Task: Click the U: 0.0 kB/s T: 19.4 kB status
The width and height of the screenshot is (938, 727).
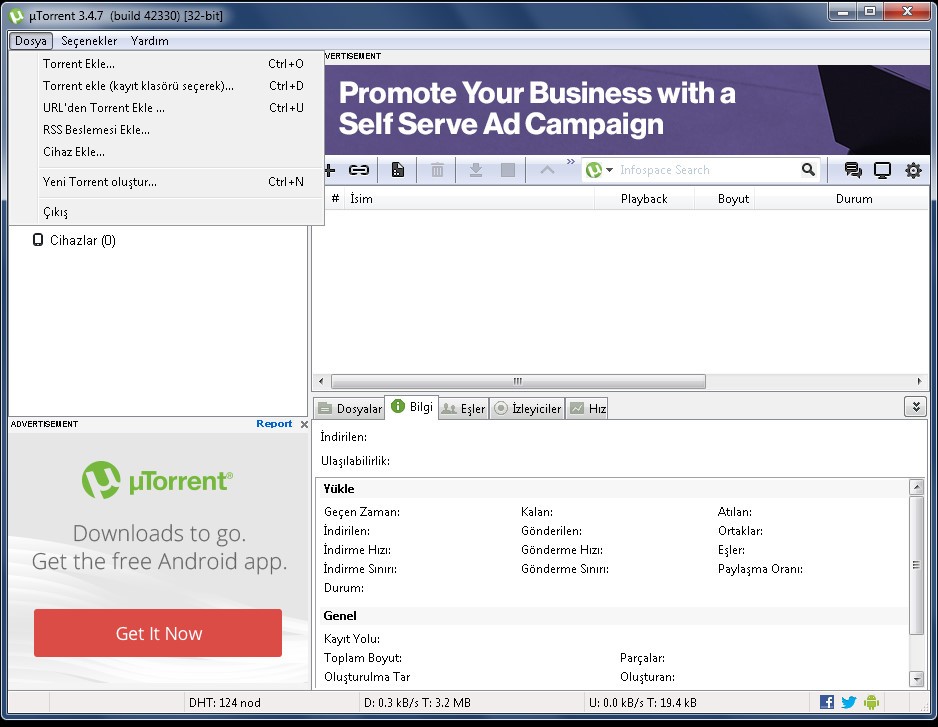Action: pyautogui.click(x=643, y=703)
